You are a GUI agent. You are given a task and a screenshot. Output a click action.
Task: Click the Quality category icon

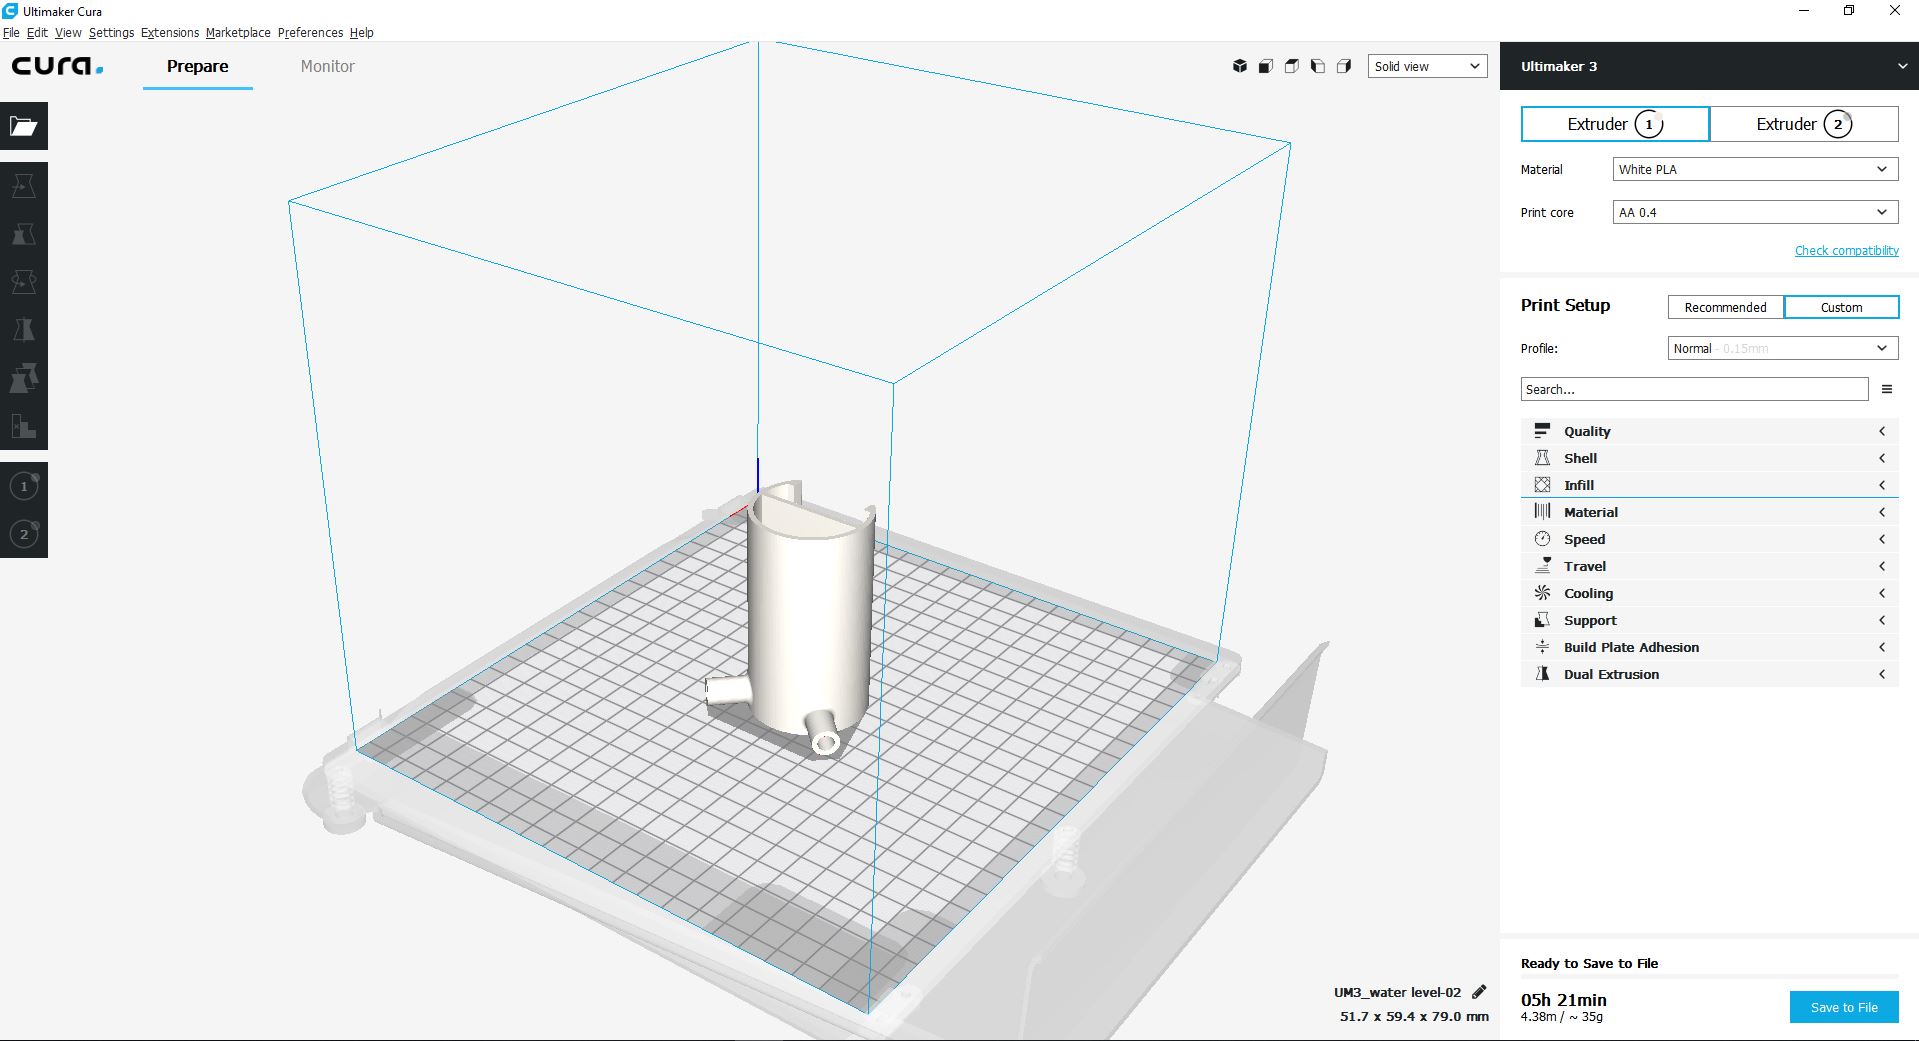(x=1542, y=430)
